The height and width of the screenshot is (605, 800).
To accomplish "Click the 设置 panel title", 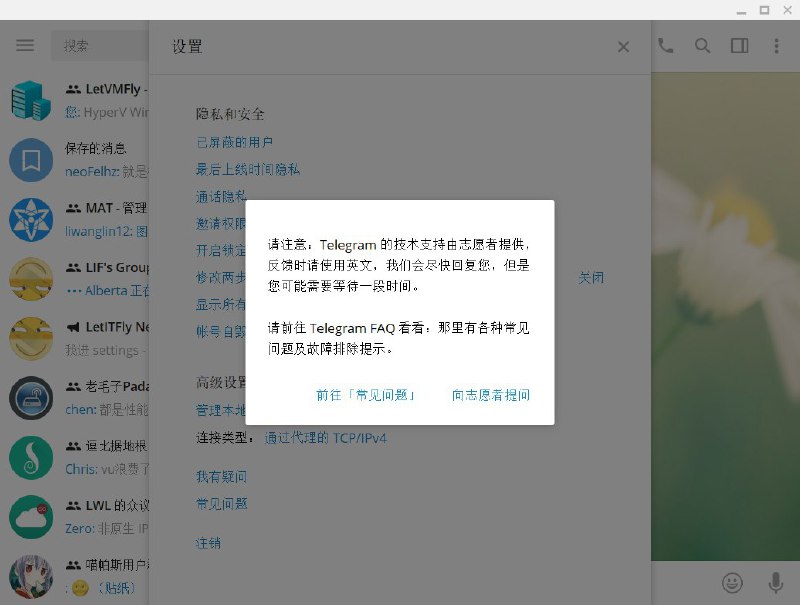I will [x=187, y=46].
